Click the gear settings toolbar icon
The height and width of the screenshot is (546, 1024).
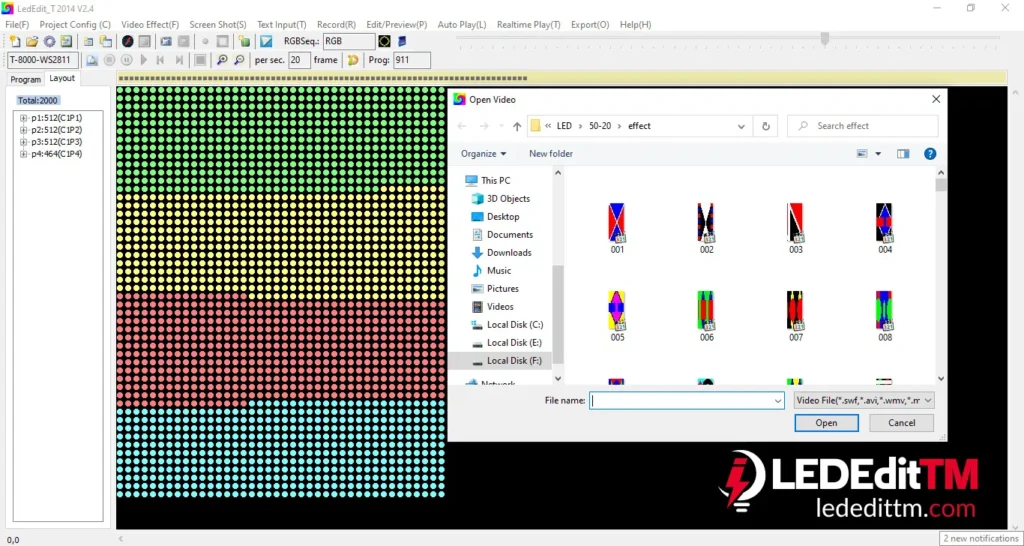[49, 41]
